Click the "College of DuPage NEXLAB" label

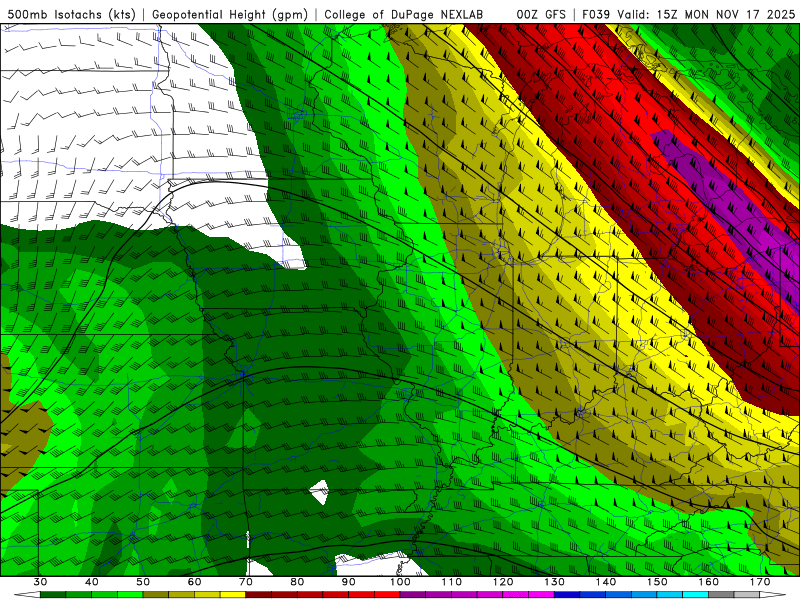[x=403, y=14]
